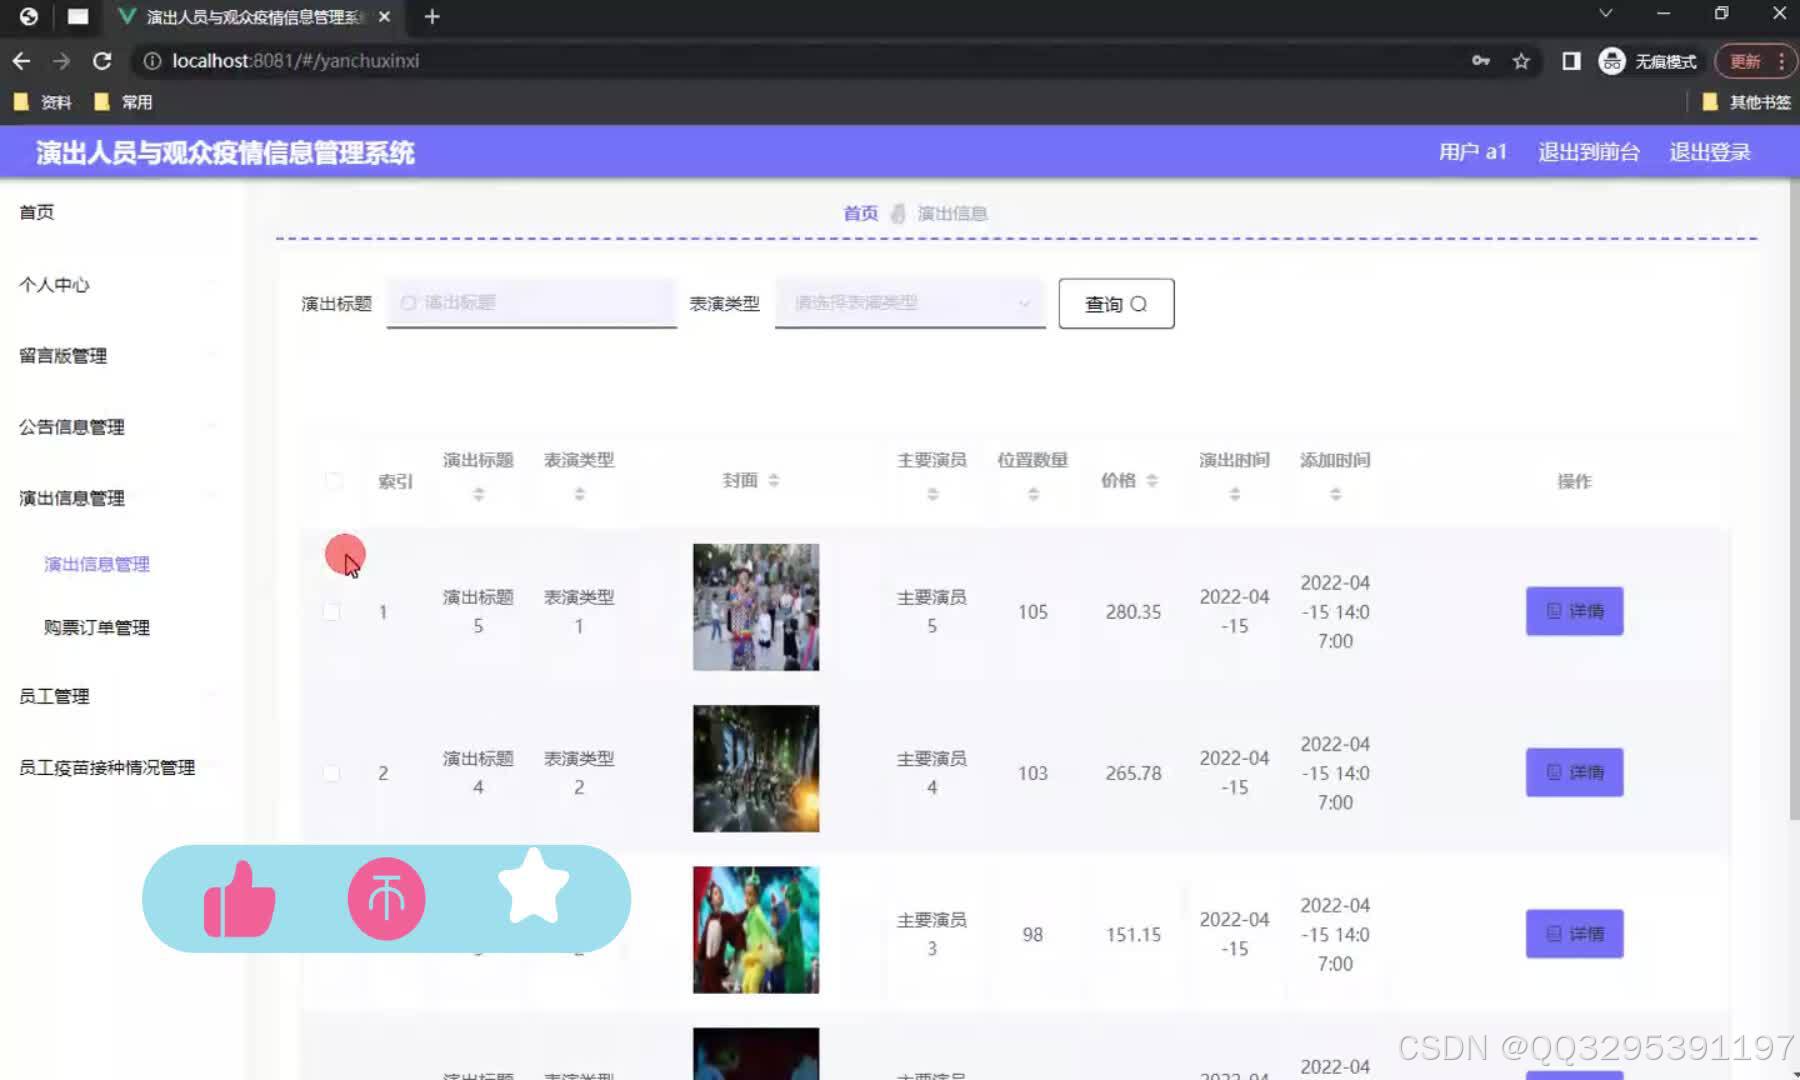
Task: Close the current browser tab
Action: pyautogui.click(x=384, y=16)
